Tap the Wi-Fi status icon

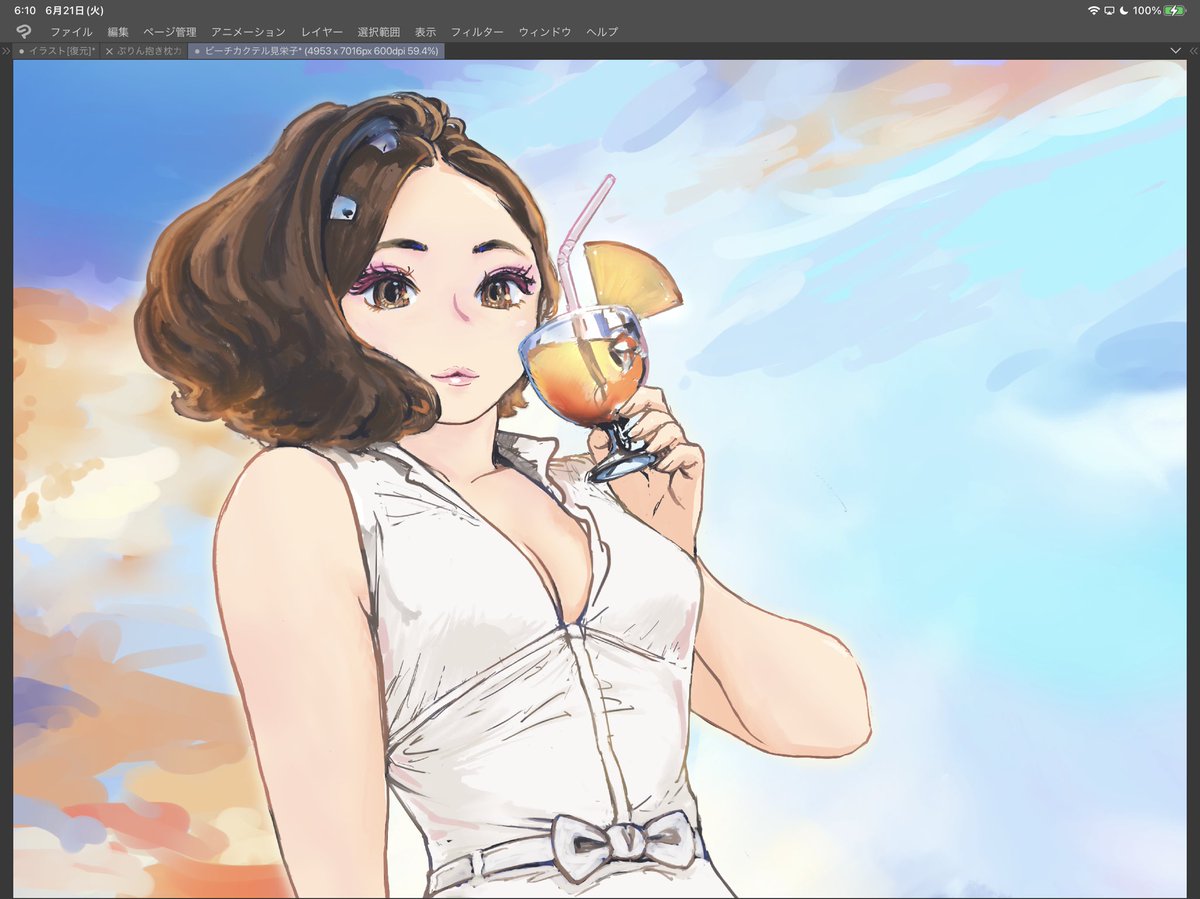pos(1094,10)
